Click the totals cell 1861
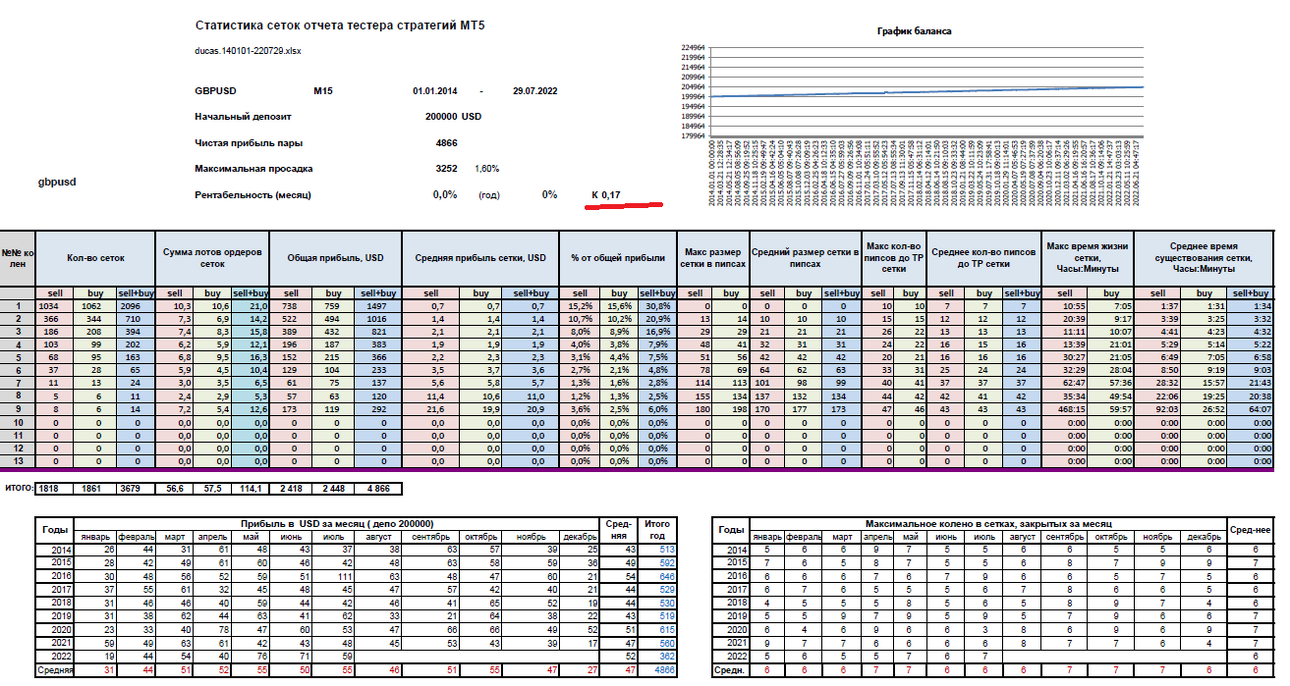Viewport: 1290px width, 686px height. point(95,488)
